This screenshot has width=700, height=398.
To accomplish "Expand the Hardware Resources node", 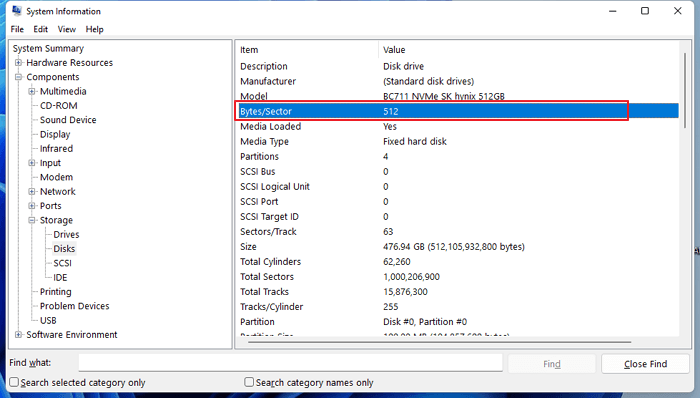I will (x=18, y=63).
